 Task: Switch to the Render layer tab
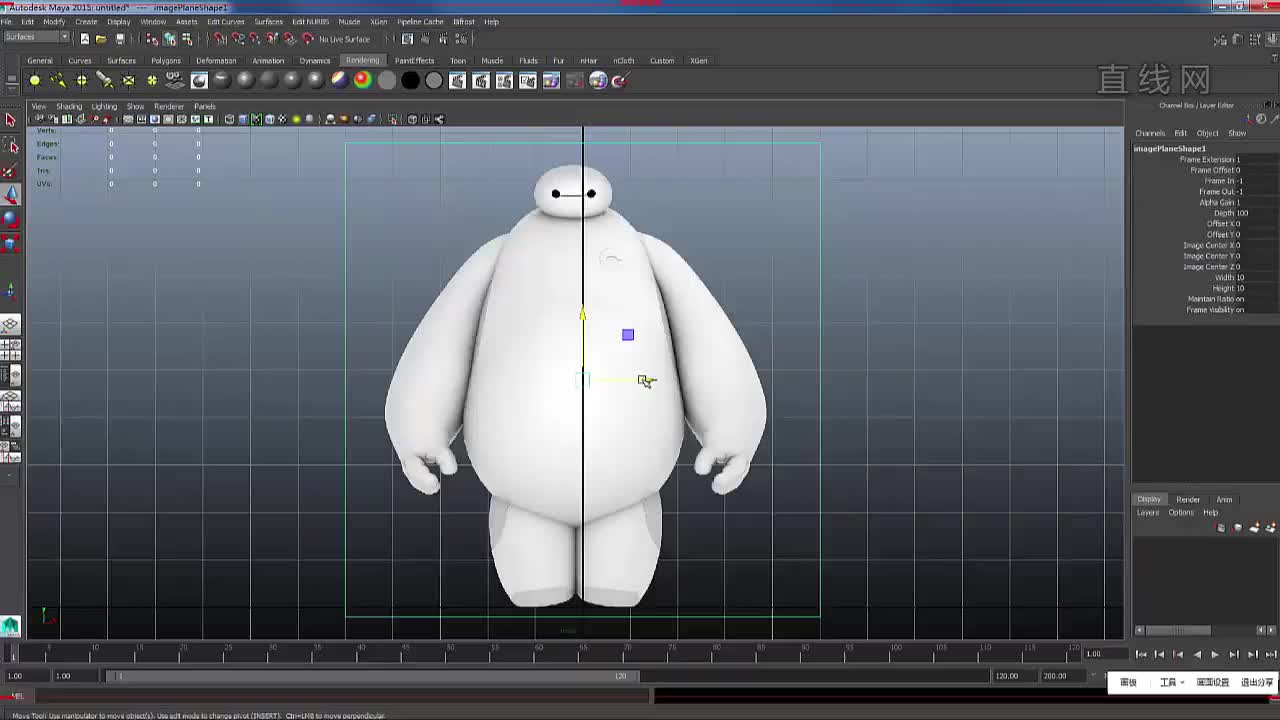click(x=1187, y=499)
